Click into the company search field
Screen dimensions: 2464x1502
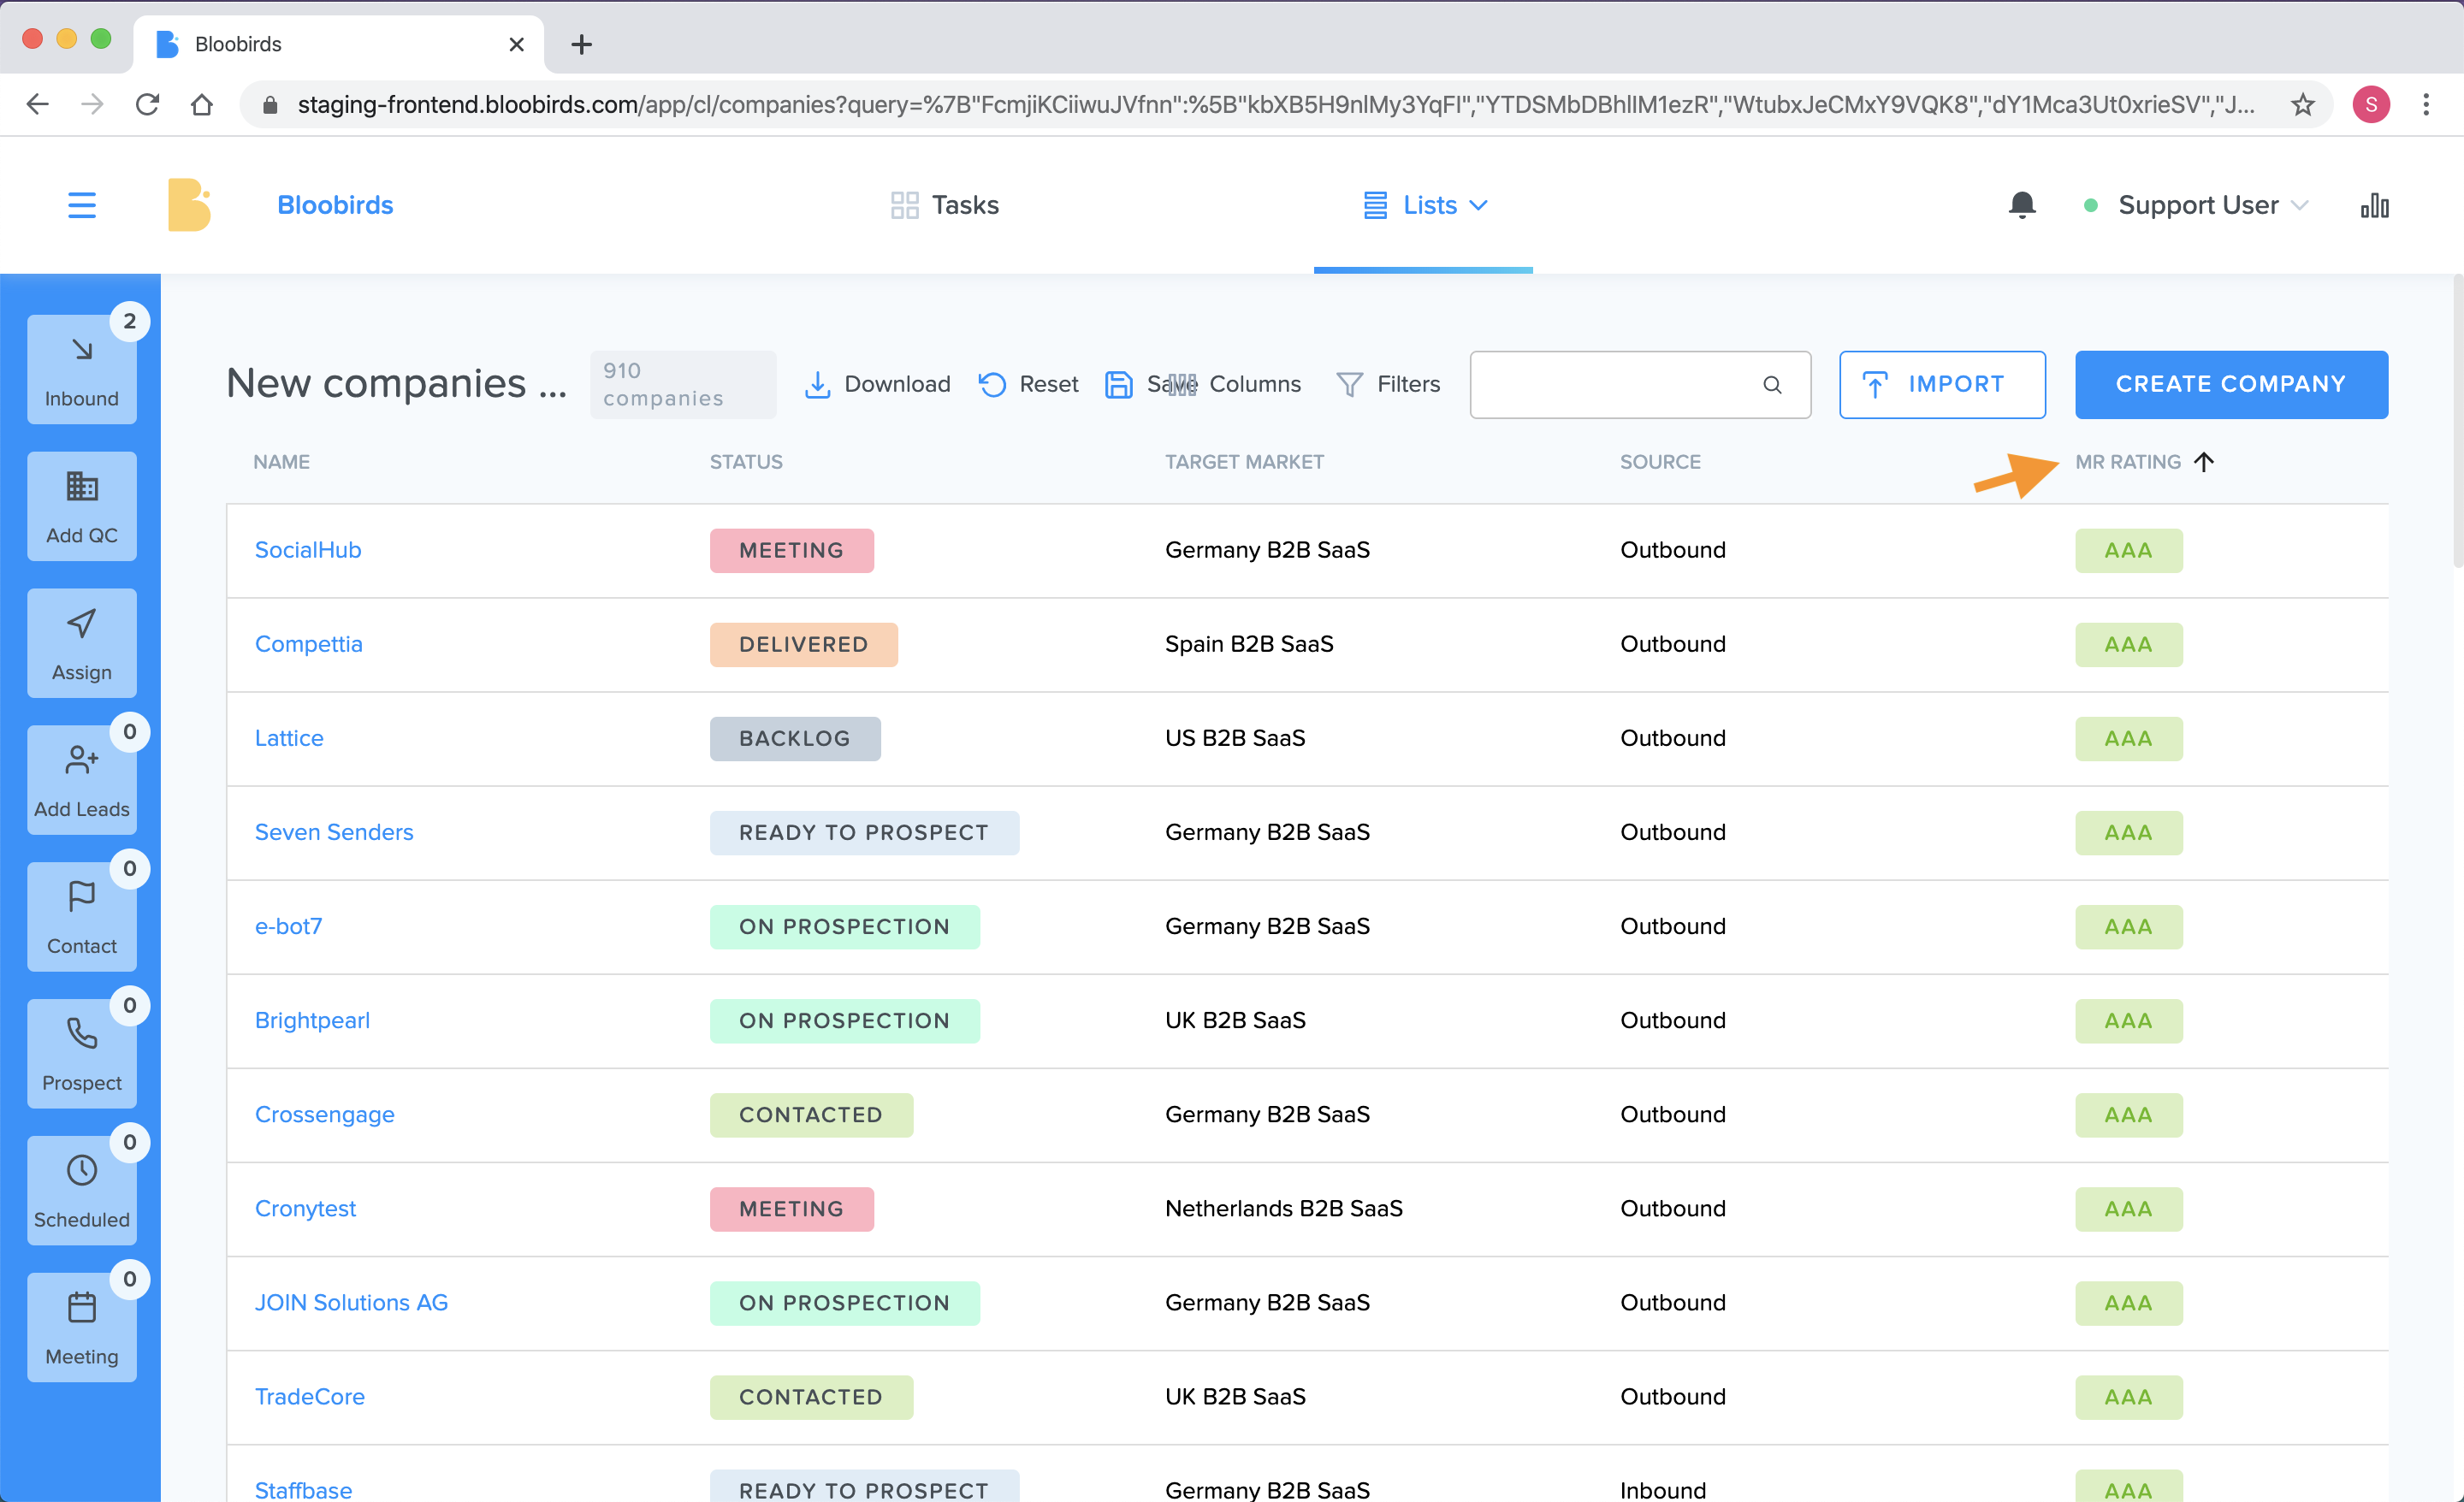click(x=1640, y=384)
